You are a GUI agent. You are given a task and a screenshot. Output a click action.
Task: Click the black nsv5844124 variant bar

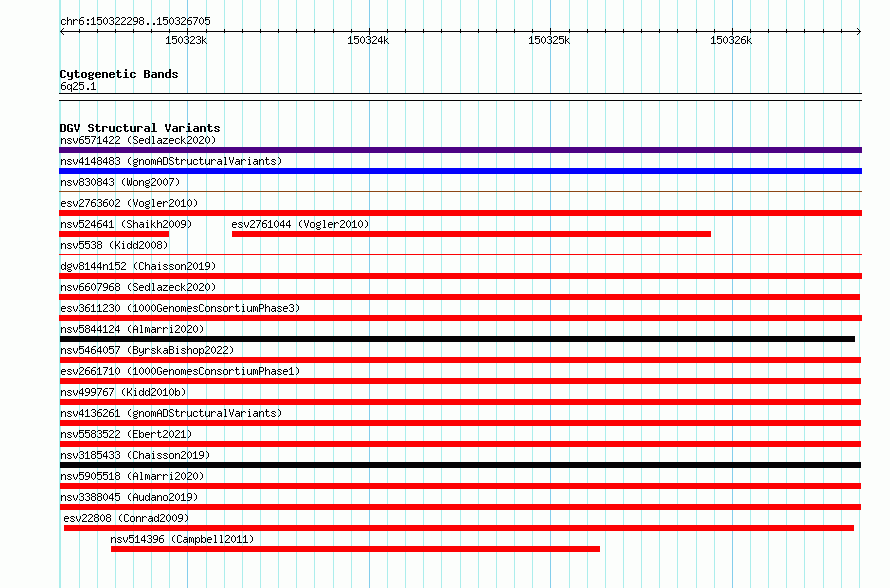457,339
